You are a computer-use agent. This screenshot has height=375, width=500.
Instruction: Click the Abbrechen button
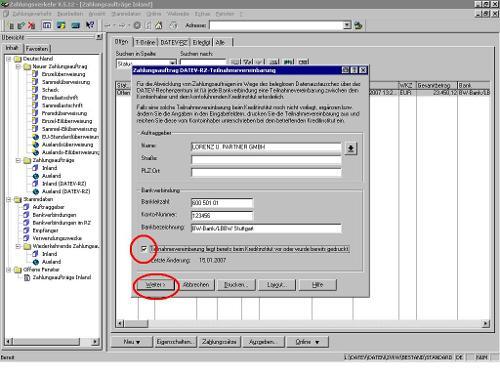(196, 285)
